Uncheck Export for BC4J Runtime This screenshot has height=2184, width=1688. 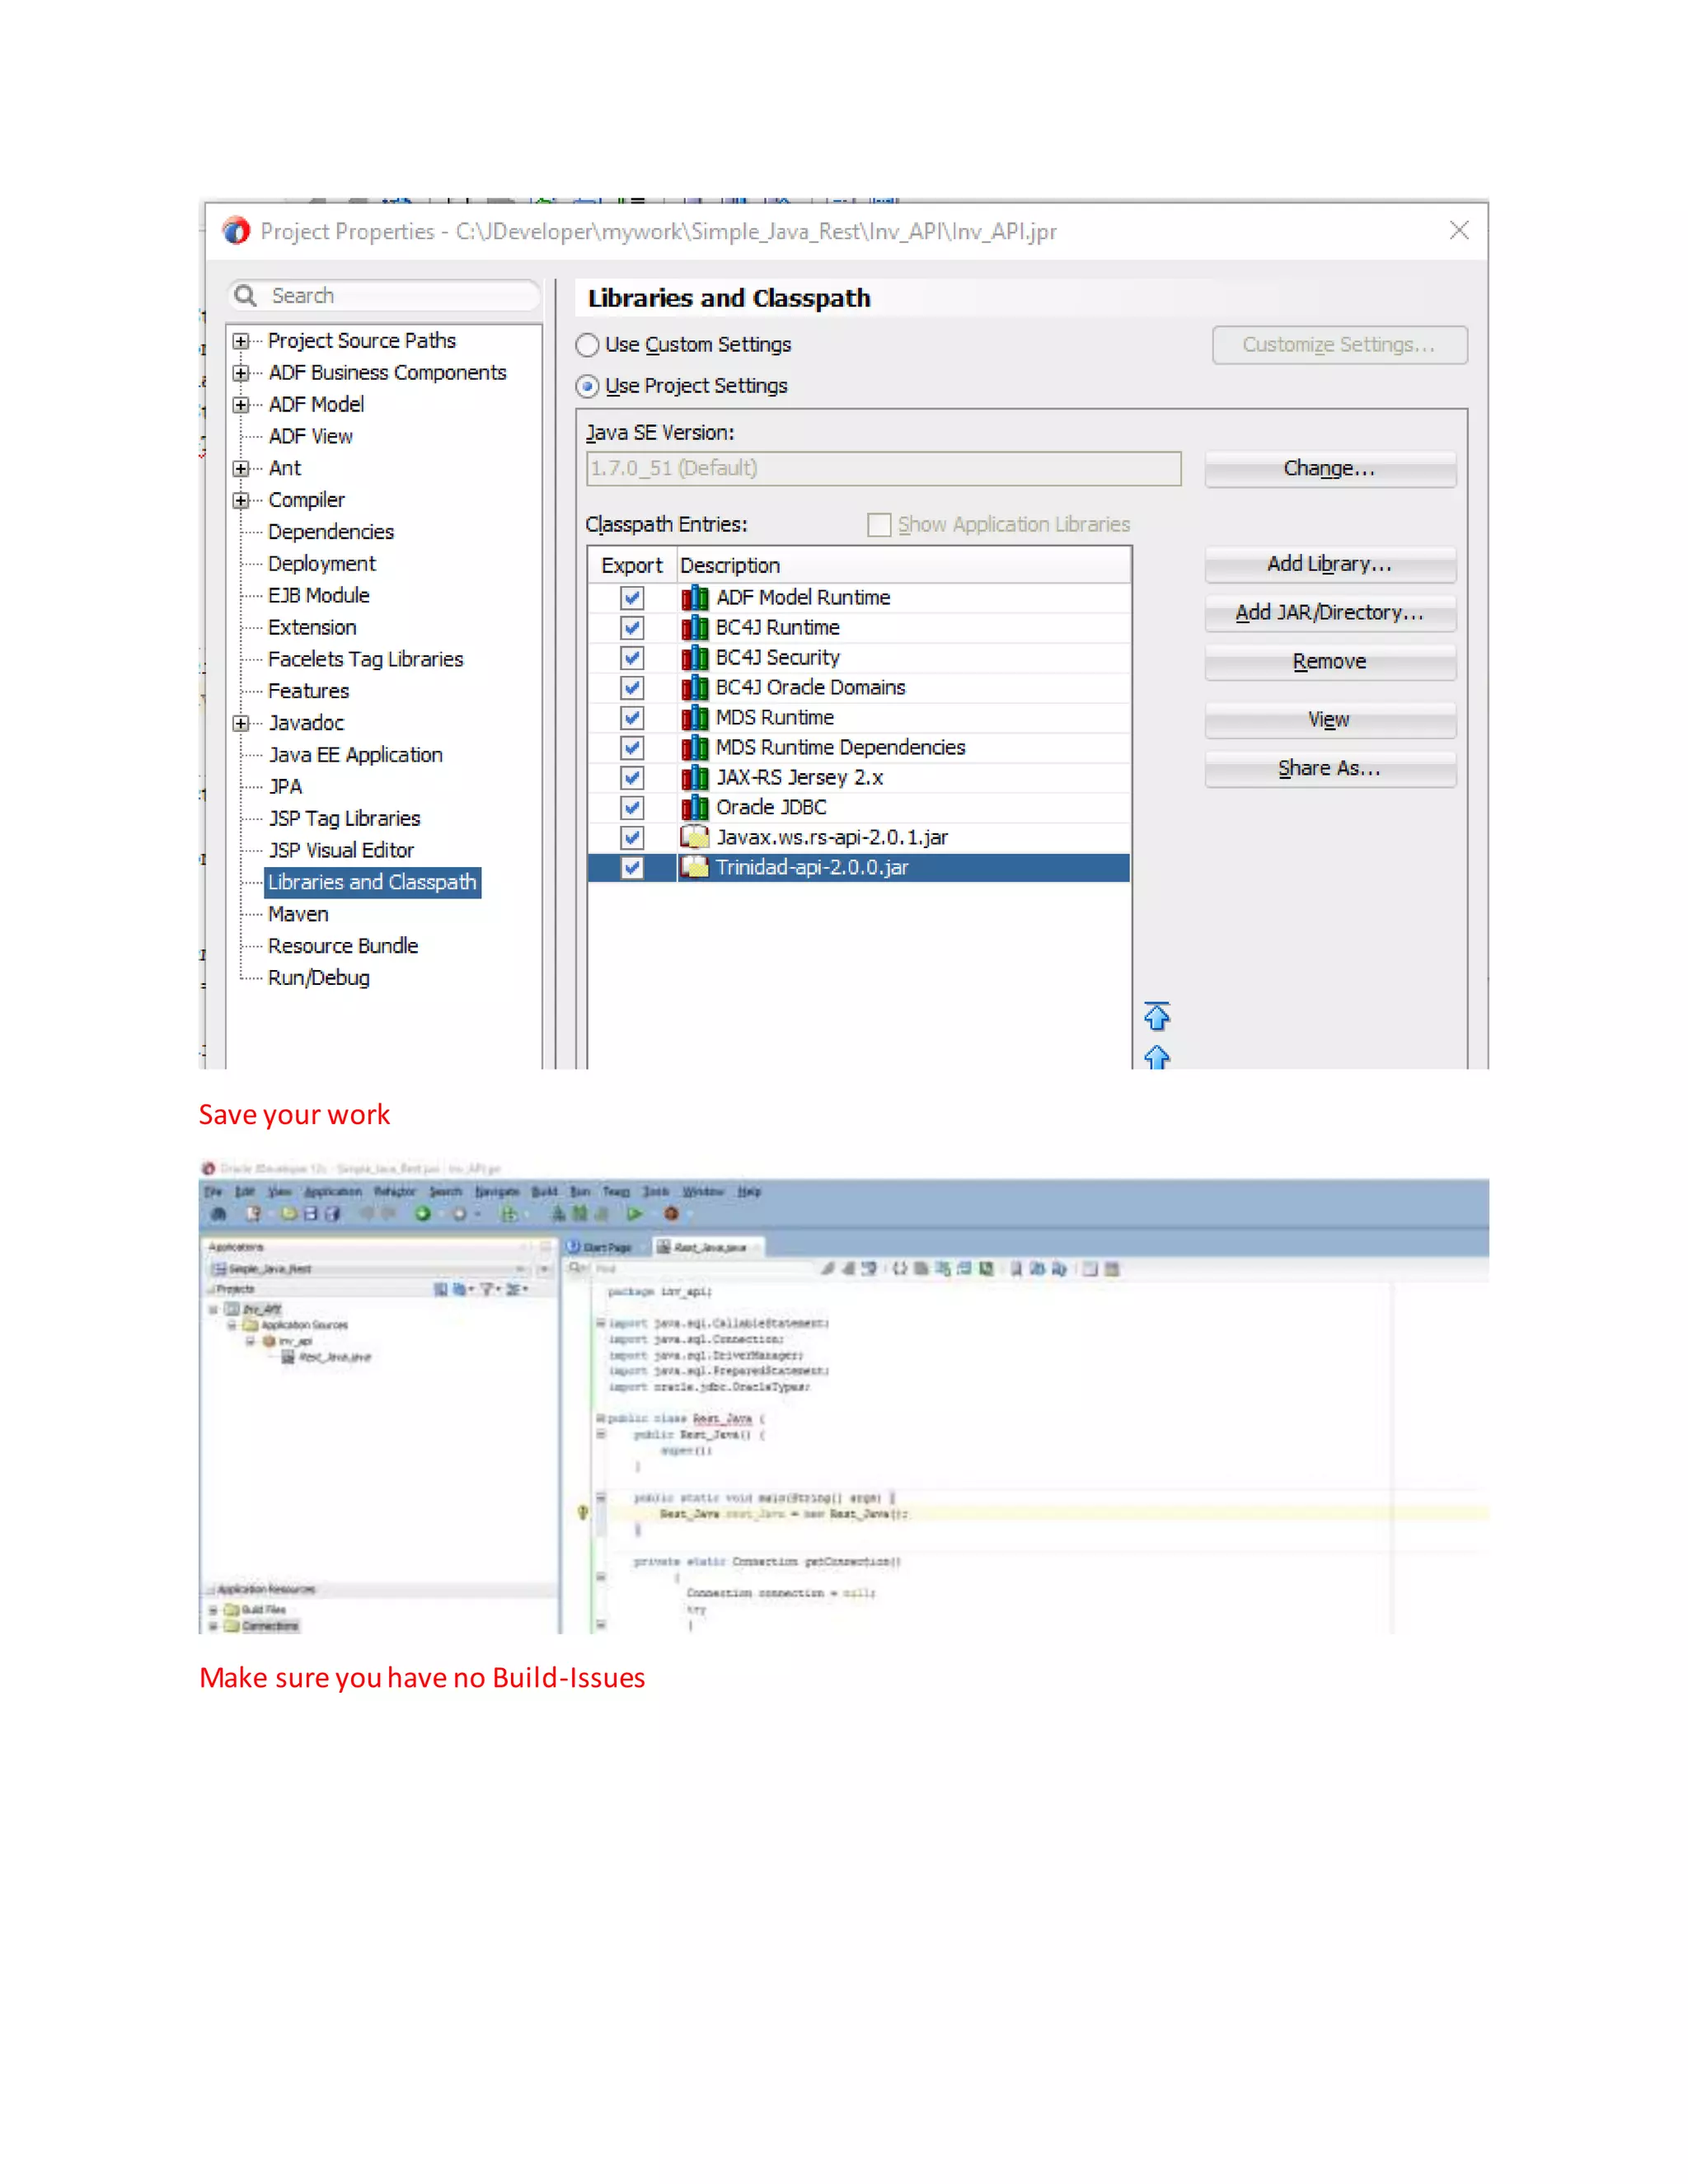point(632,628)
